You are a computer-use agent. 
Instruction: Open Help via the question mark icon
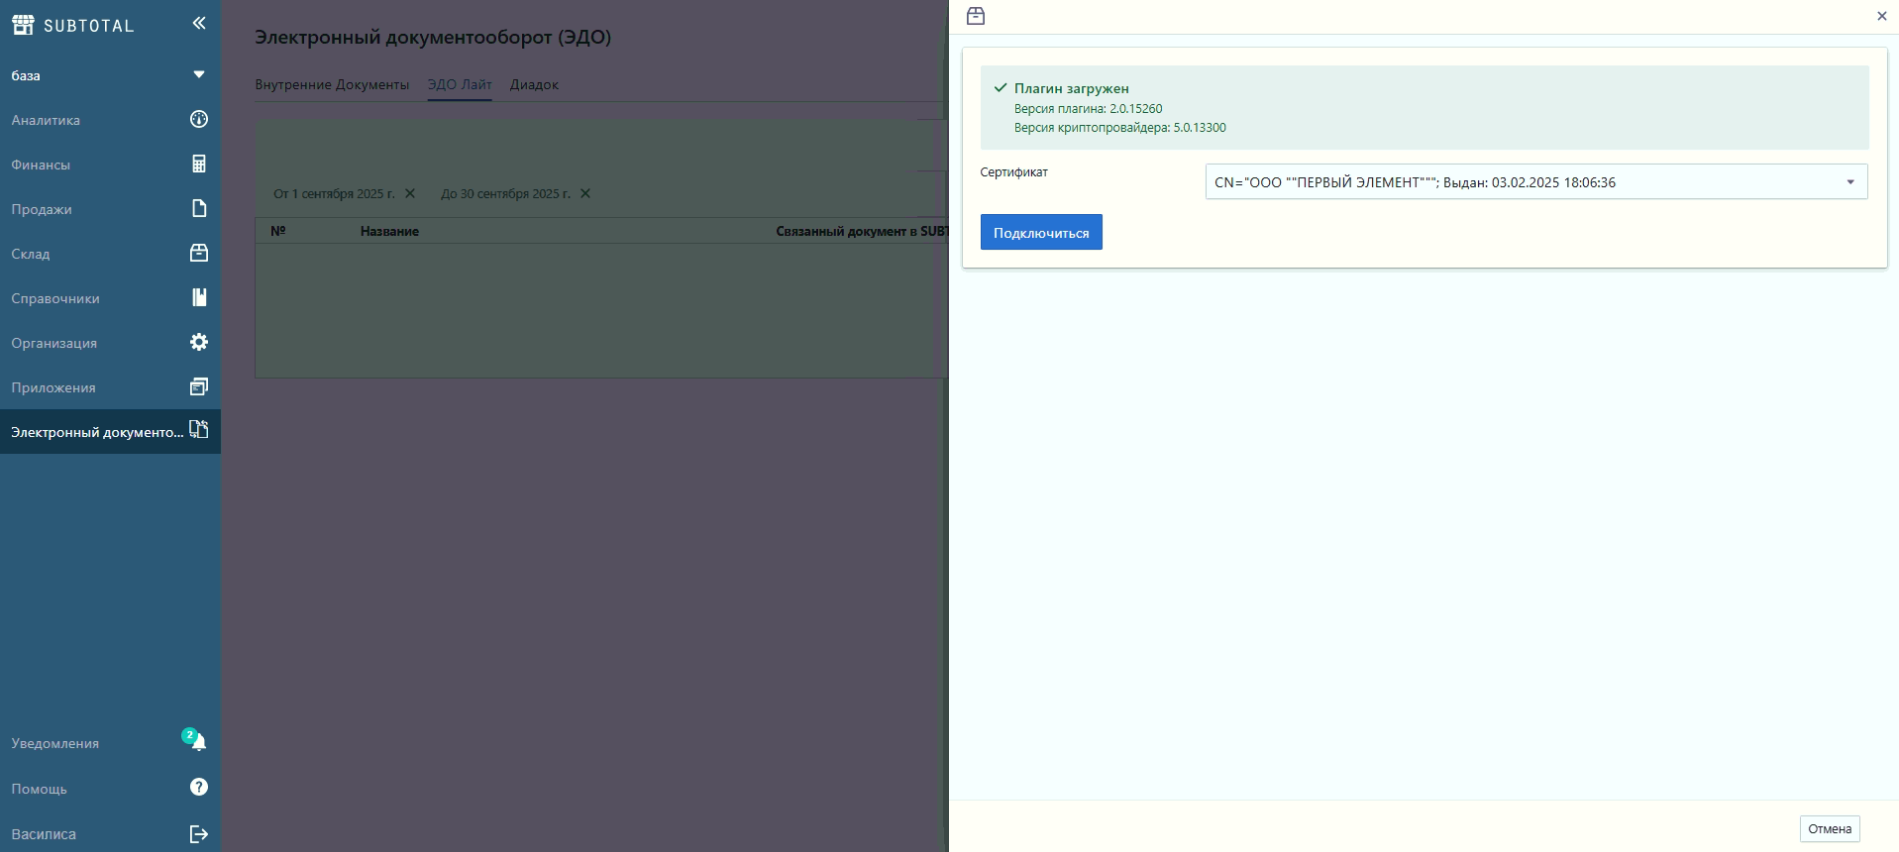point(199,788)
